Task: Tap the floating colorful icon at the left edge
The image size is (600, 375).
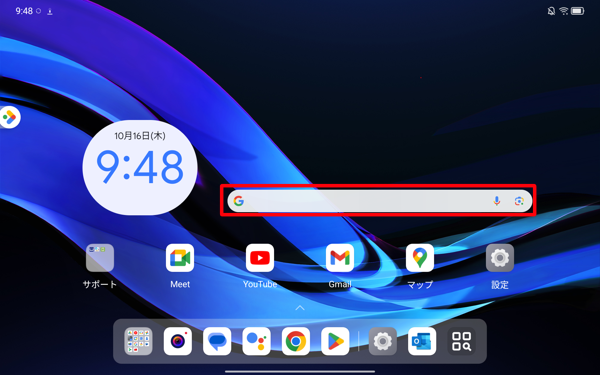Action: coord(10,117)
